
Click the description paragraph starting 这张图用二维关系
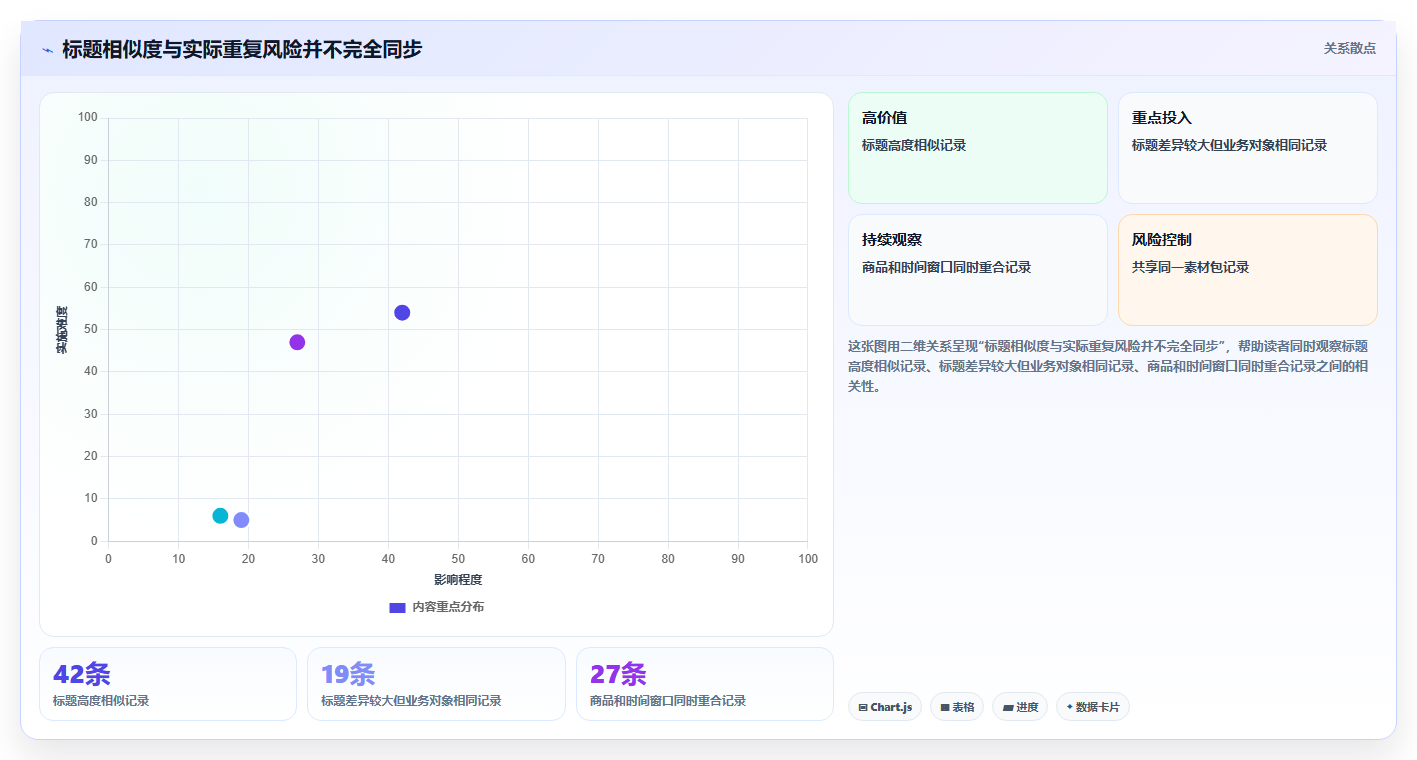(1108, 366)
